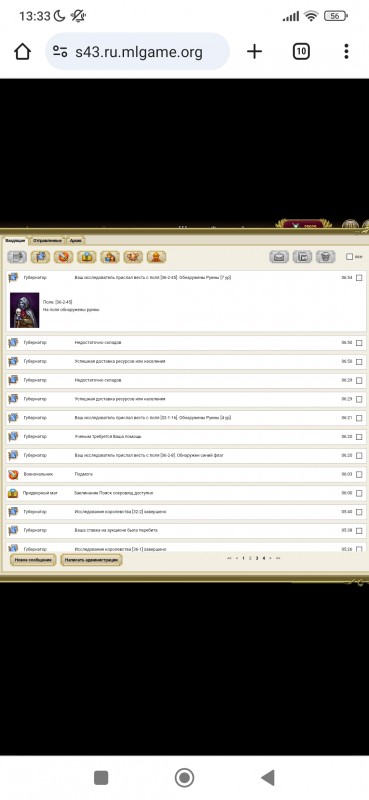Open the browser three-dot menu
This screenshot has width=369, height=800.
point(346,52)
